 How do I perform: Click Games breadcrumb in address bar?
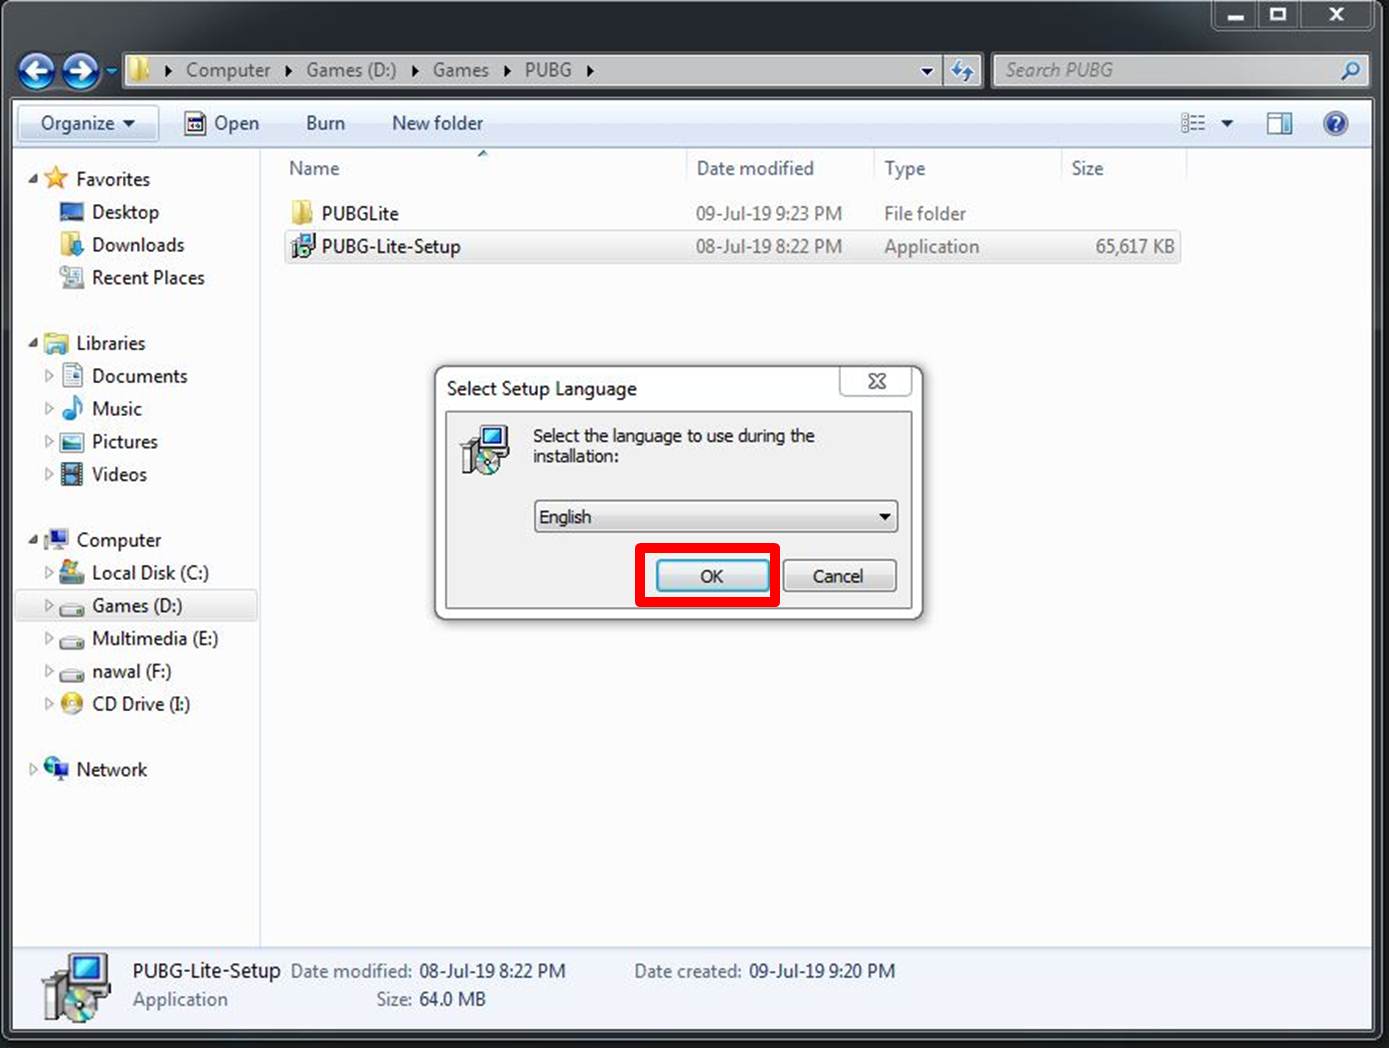tap(460, 70)
